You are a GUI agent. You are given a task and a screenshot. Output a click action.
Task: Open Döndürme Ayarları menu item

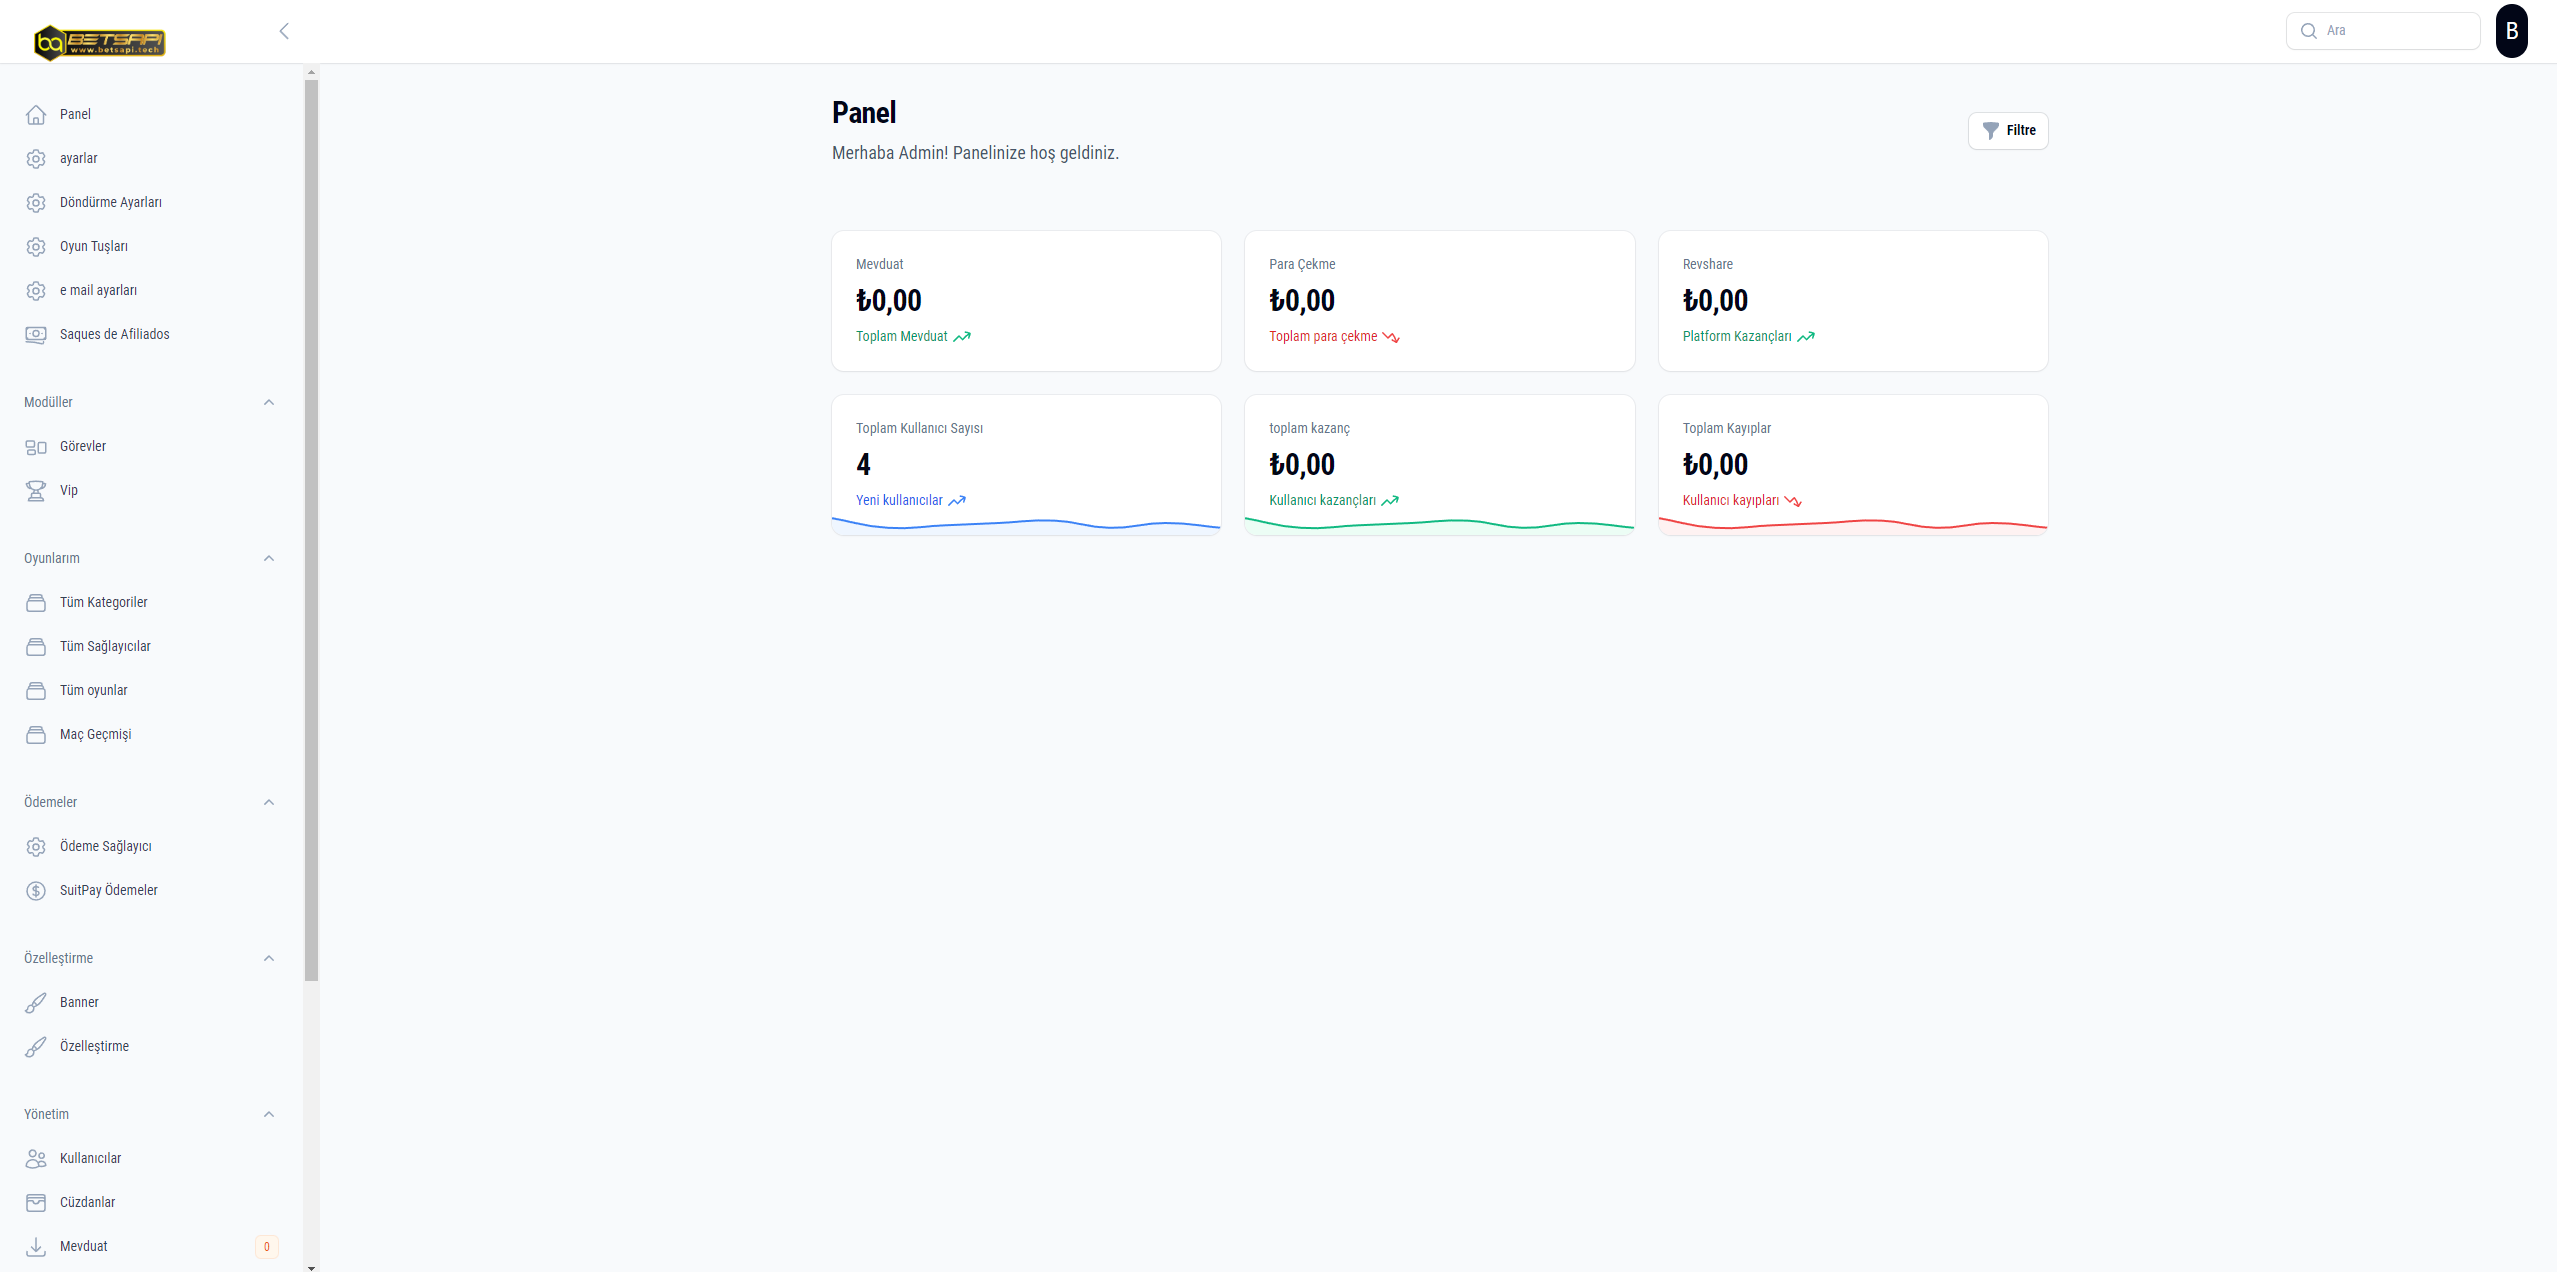[x=110, y=203]
